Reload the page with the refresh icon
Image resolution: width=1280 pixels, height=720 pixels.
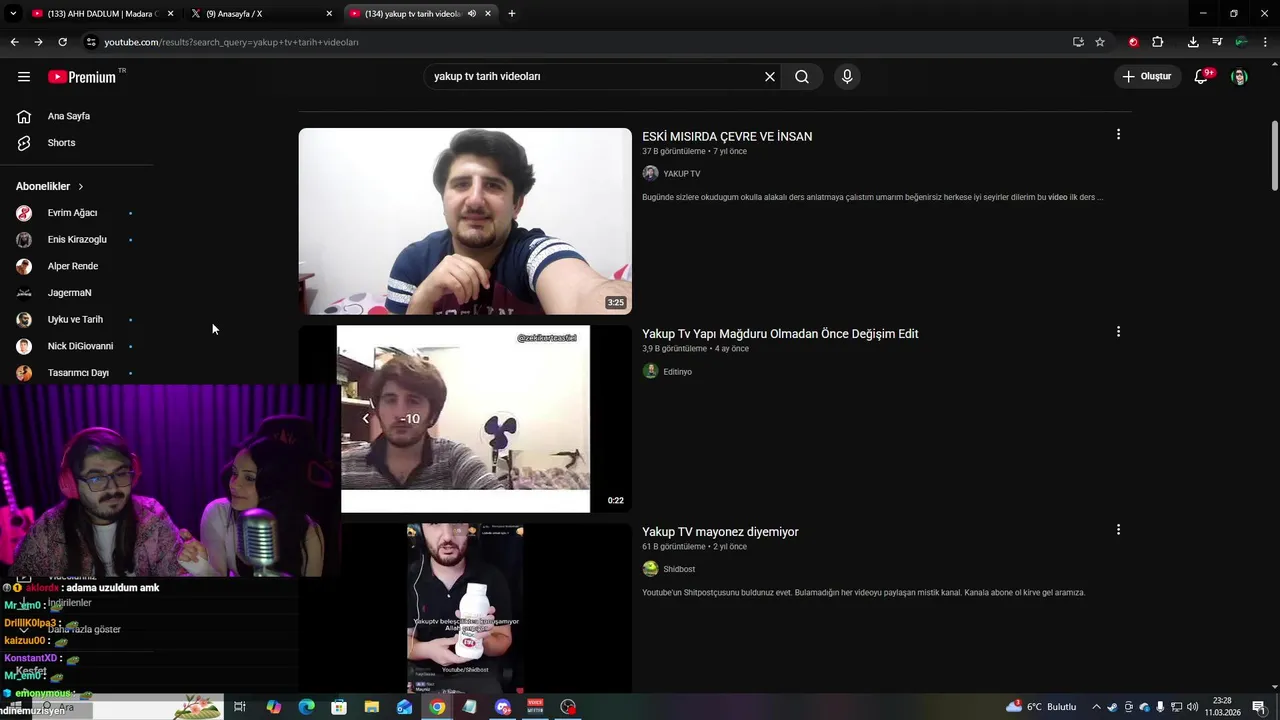(x=62, y=42)
